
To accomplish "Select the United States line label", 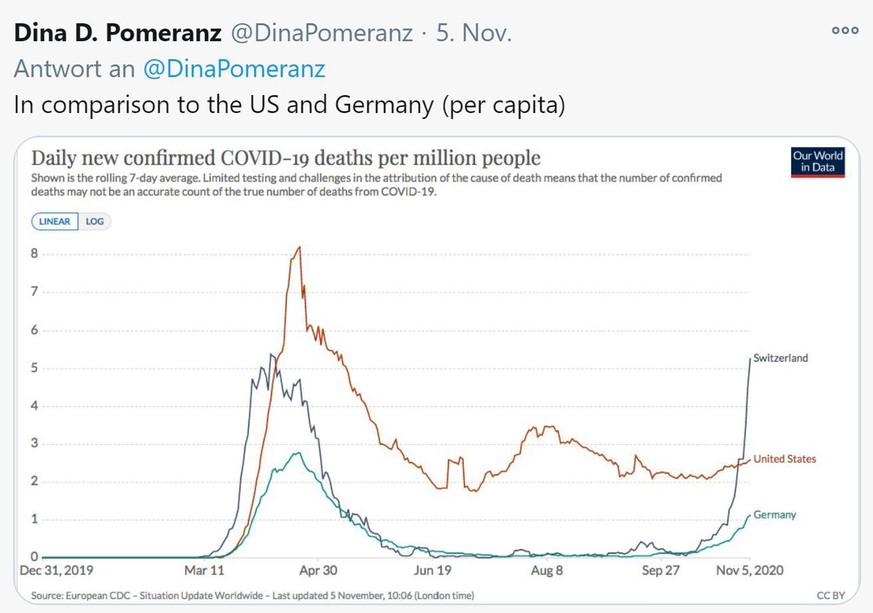I will 784,459.
